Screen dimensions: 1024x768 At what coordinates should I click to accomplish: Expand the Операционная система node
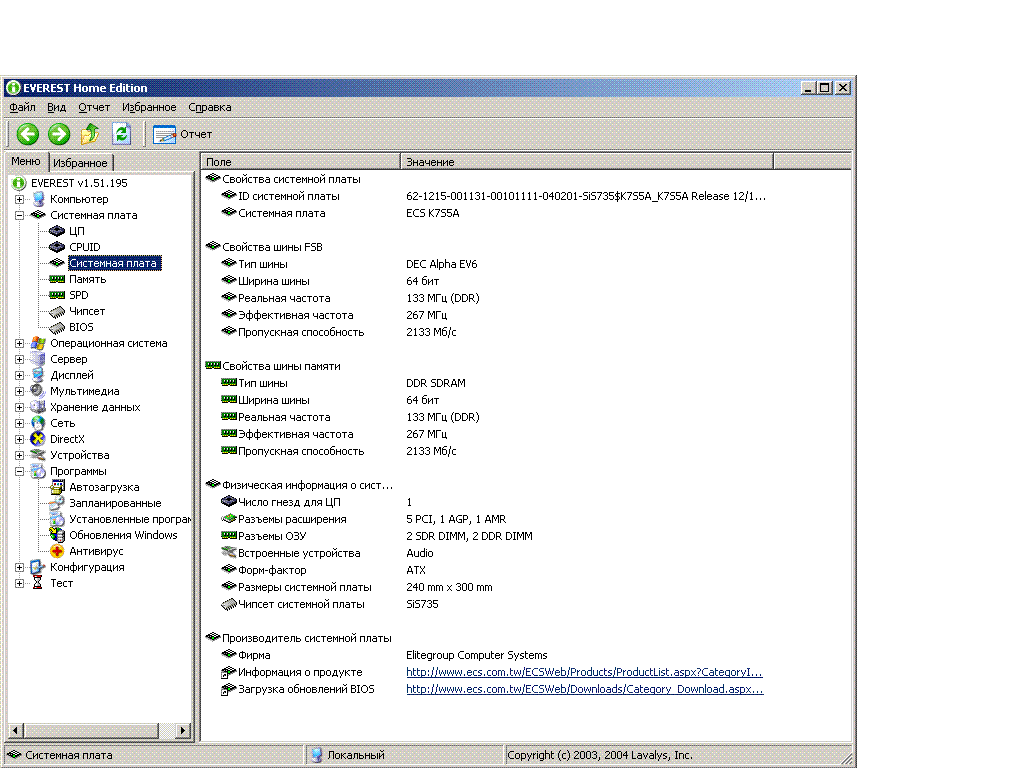pos(20,343)
